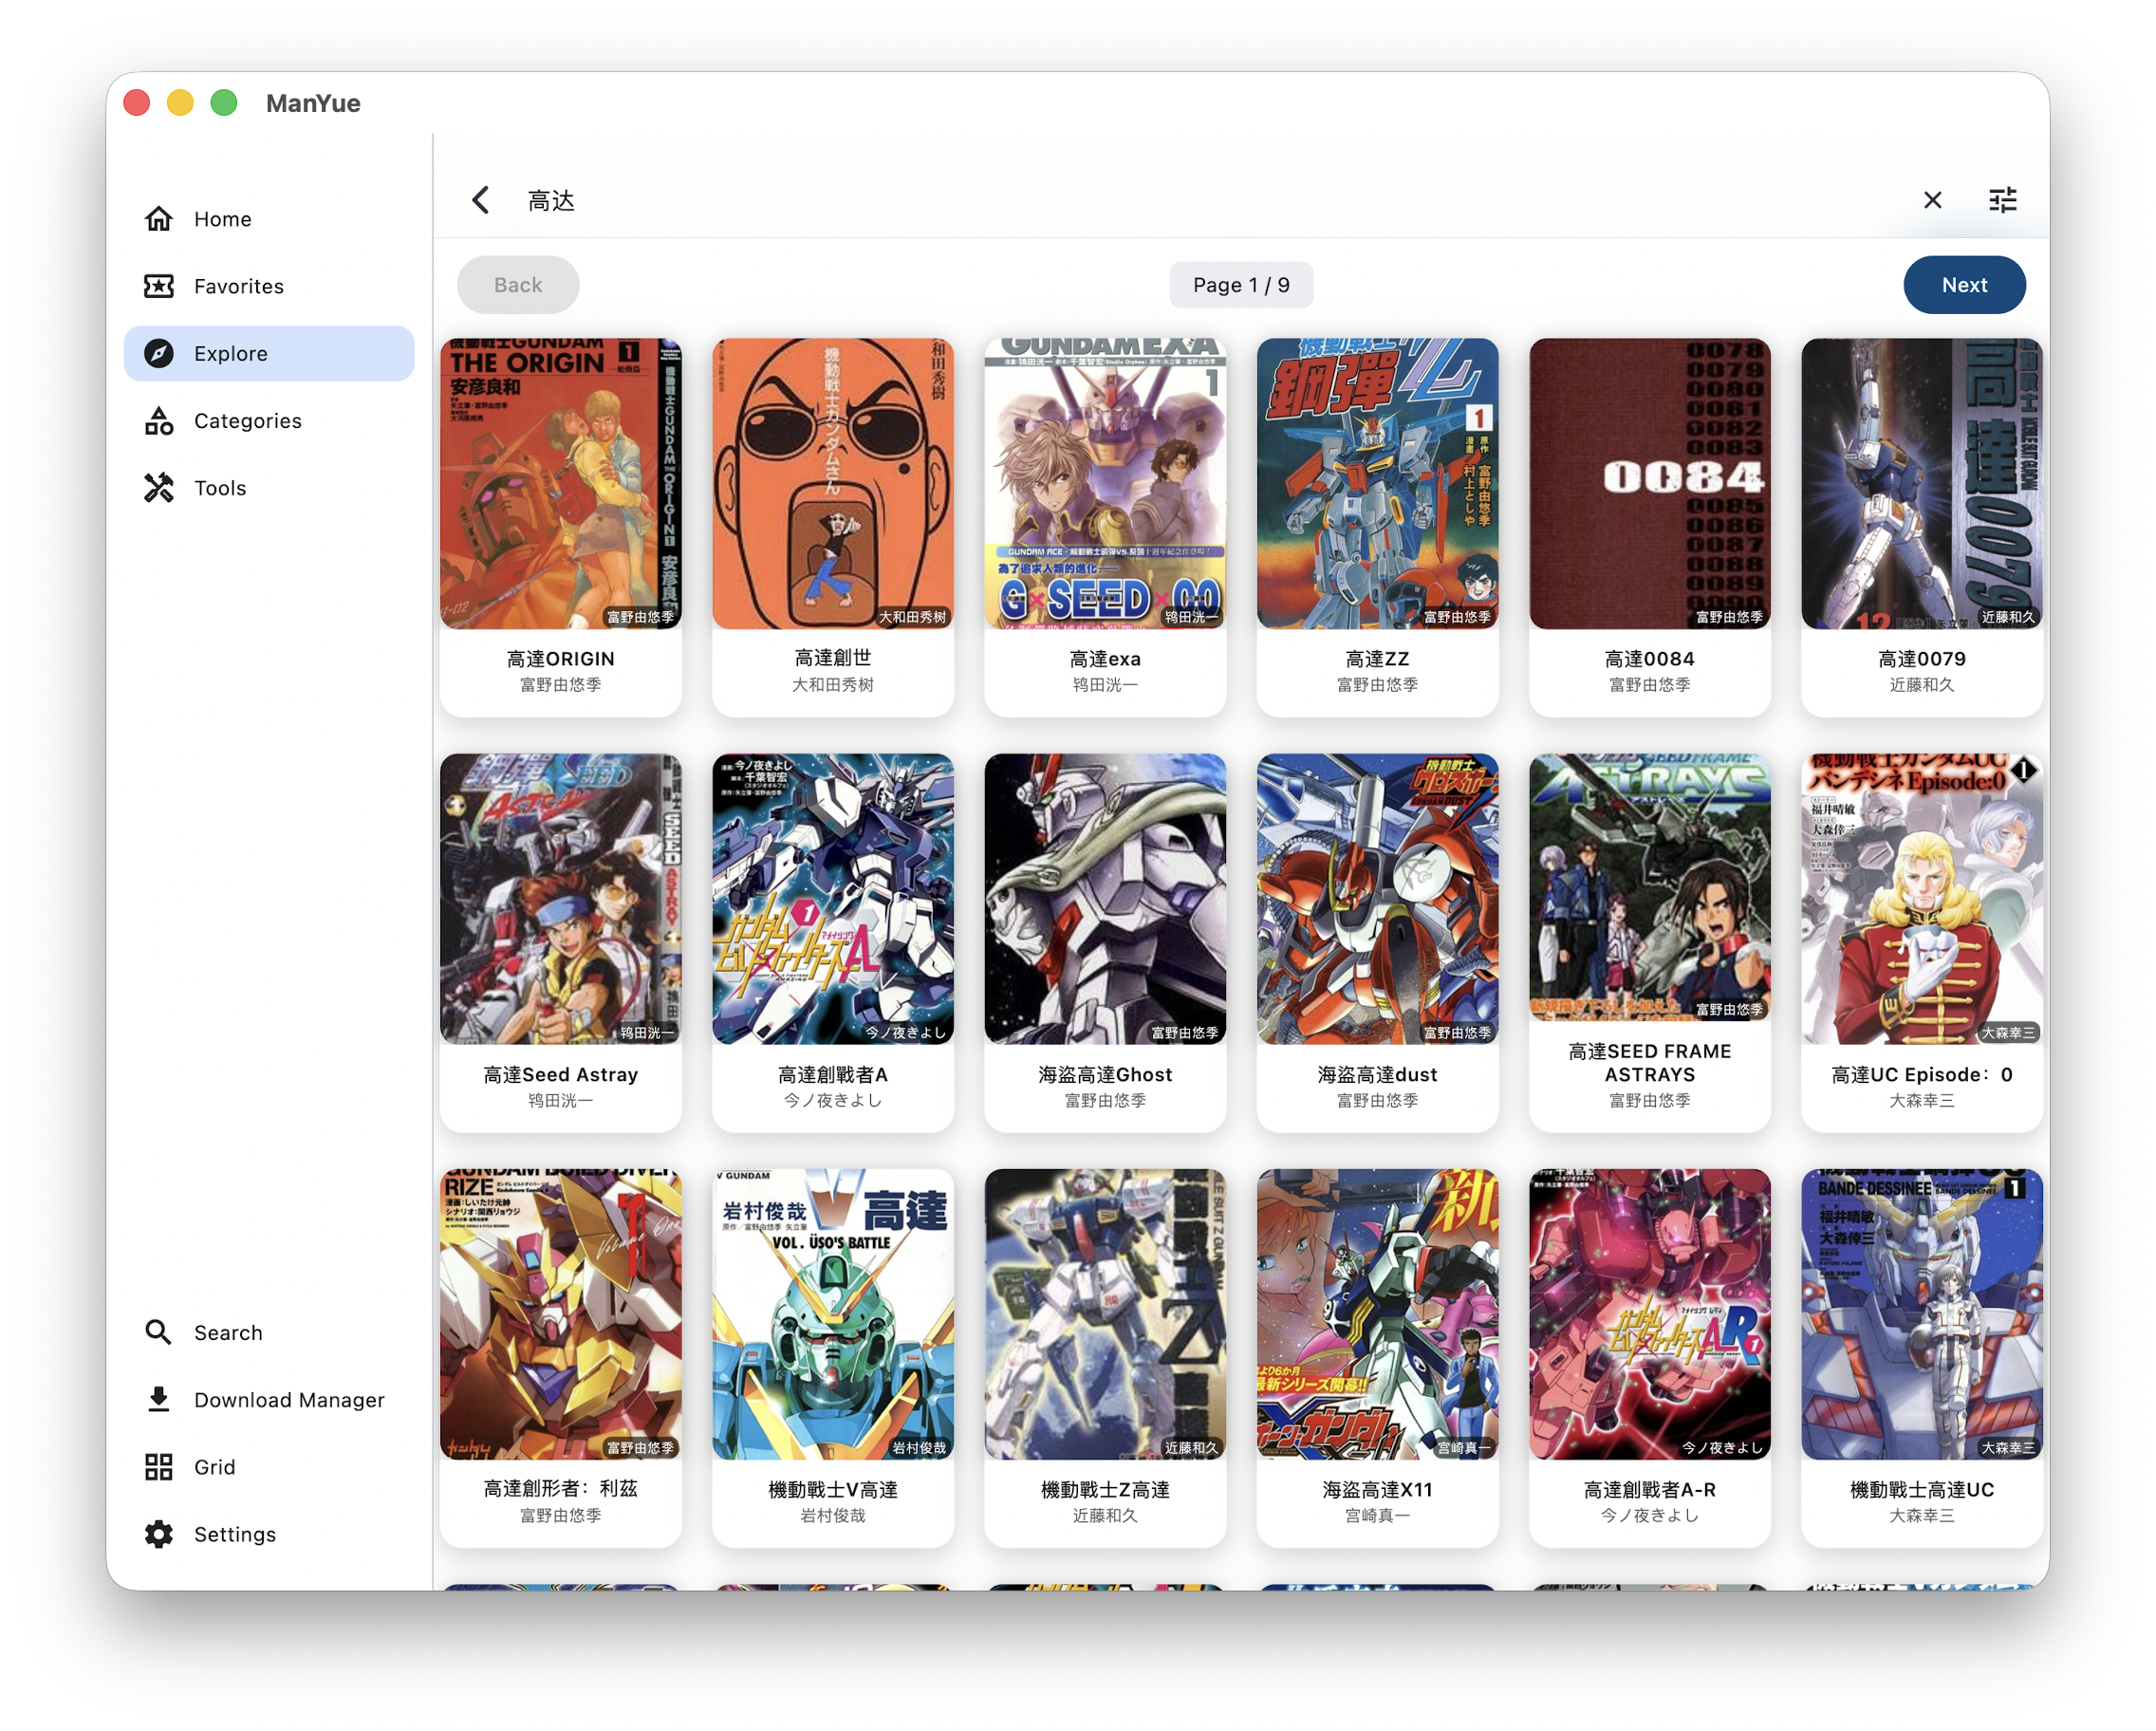The height and width of the screenshot is (1731, 2156).
Task: Click the back arrow beside 高达
Action: click(x=481, y=200)
